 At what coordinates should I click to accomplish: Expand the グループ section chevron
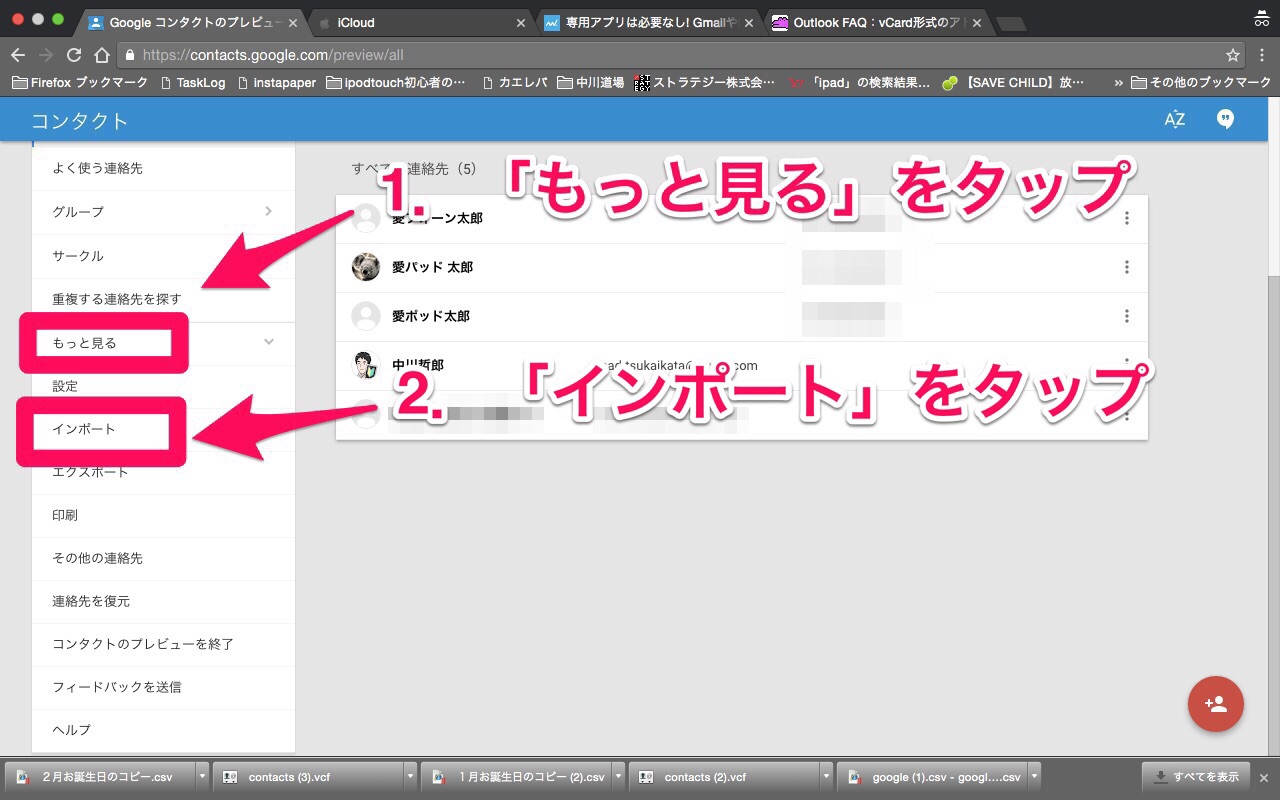pyautogui.click(x=268, y=211)
